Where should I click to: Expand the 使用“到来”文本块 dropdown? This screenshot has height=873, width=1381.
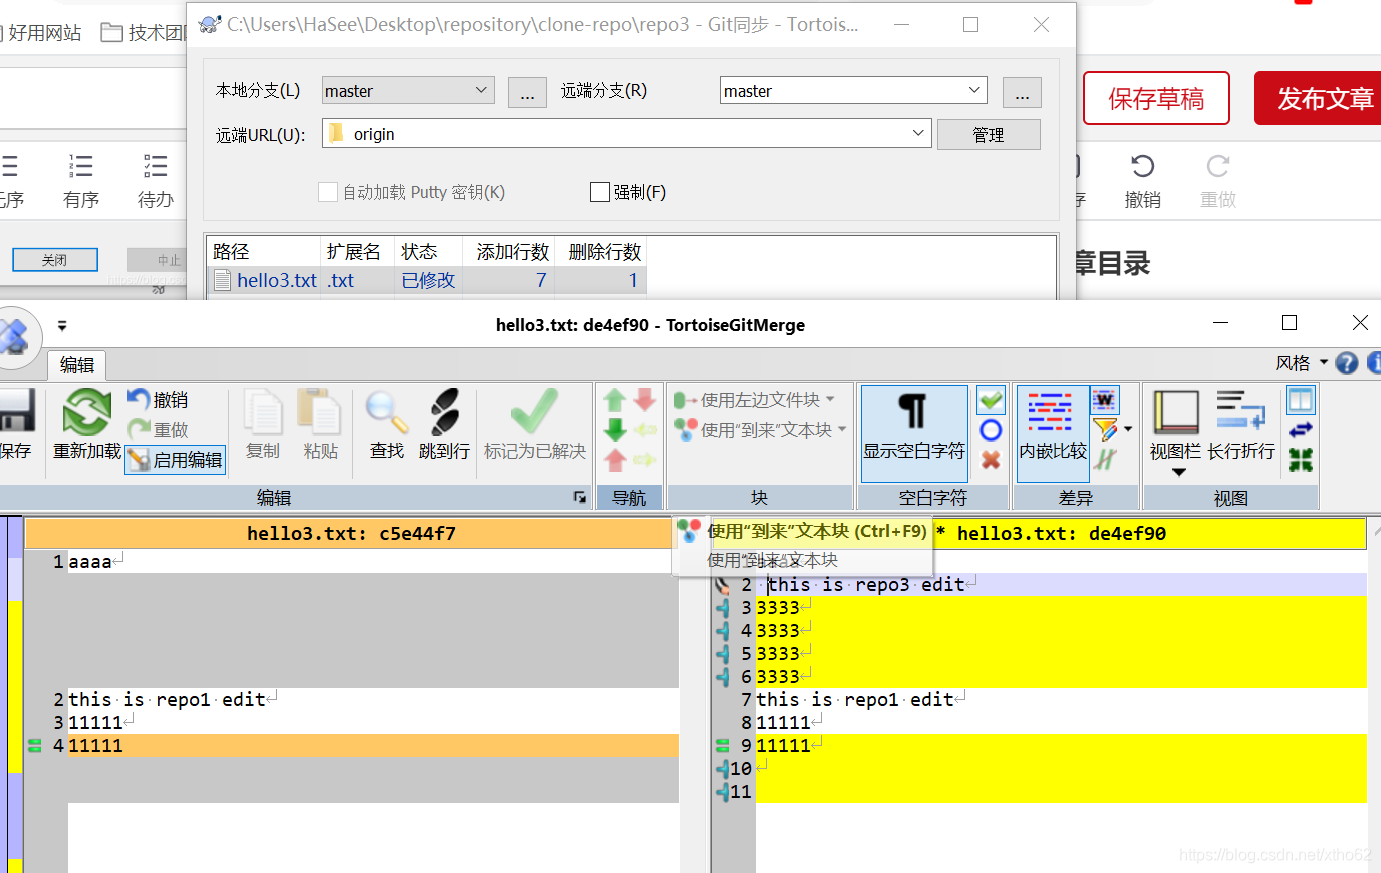842,429
